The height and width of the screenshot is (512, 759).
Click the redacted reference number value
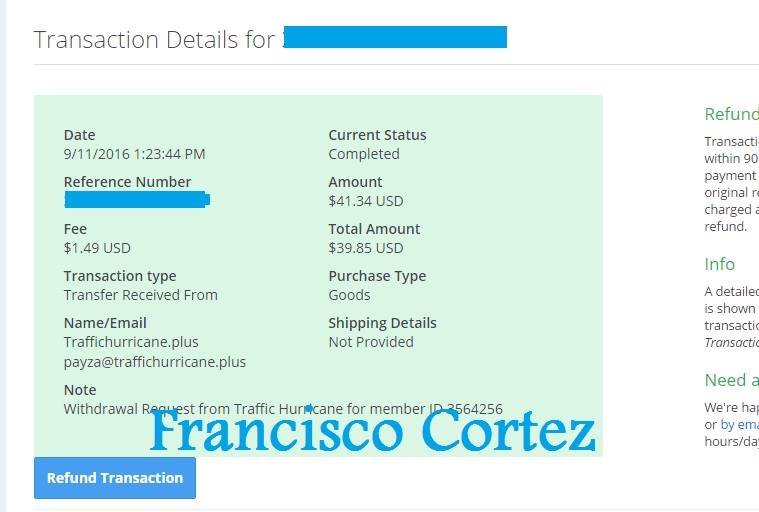click(136, 200)
